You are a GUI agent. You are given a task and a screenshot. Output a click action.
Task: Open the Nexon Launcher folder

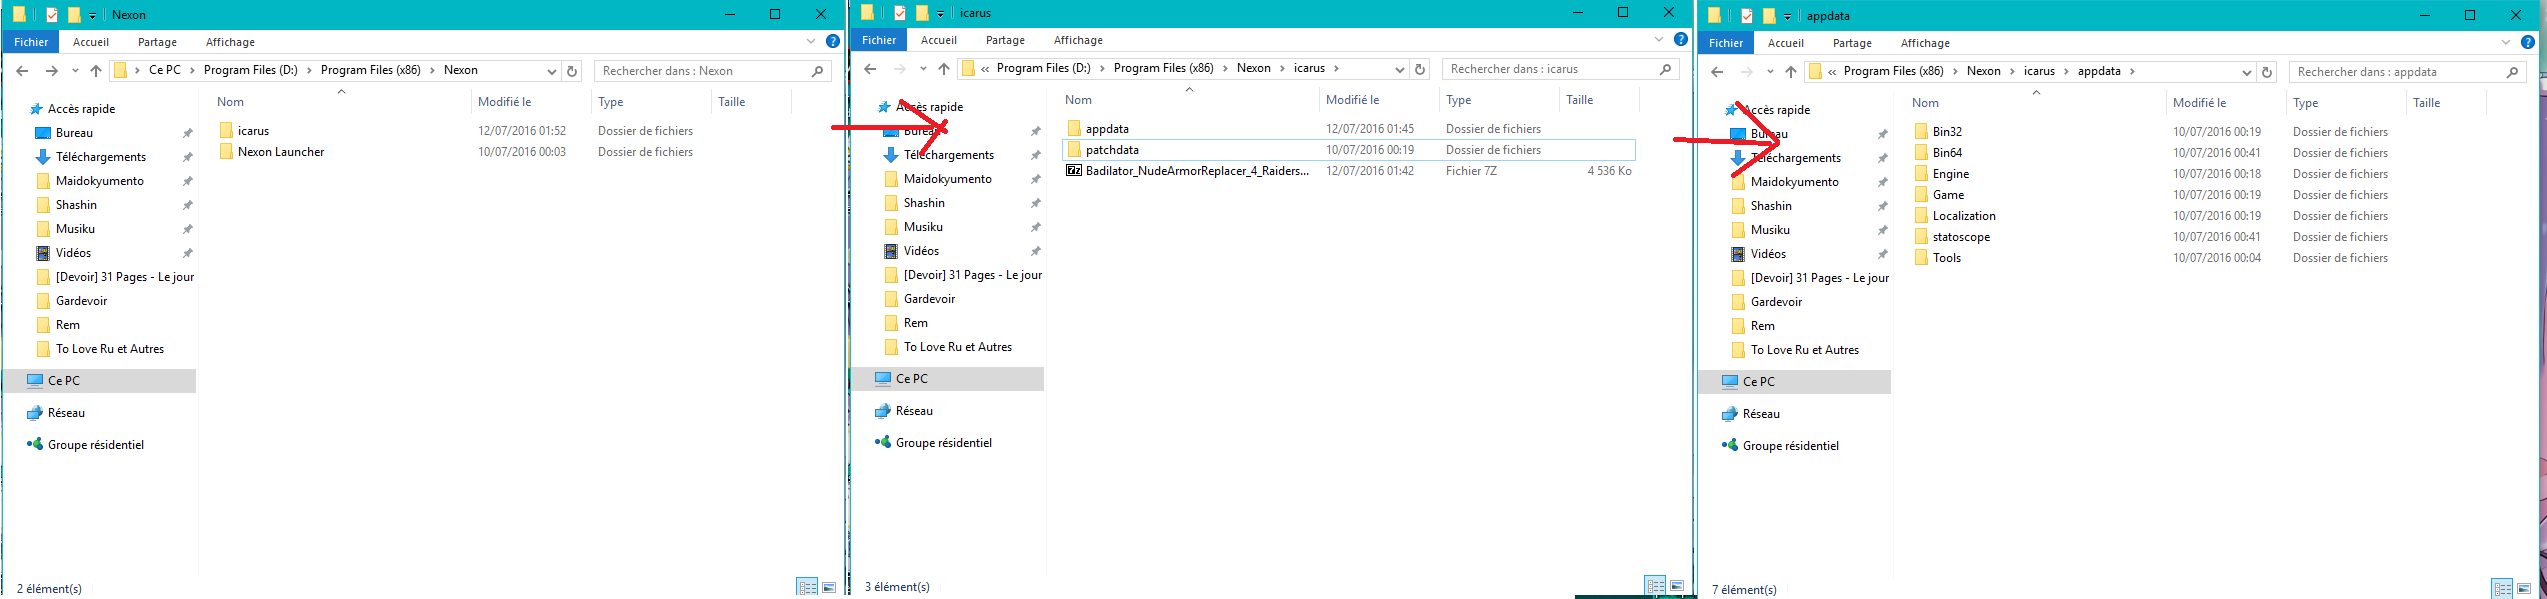pos(280,152)
